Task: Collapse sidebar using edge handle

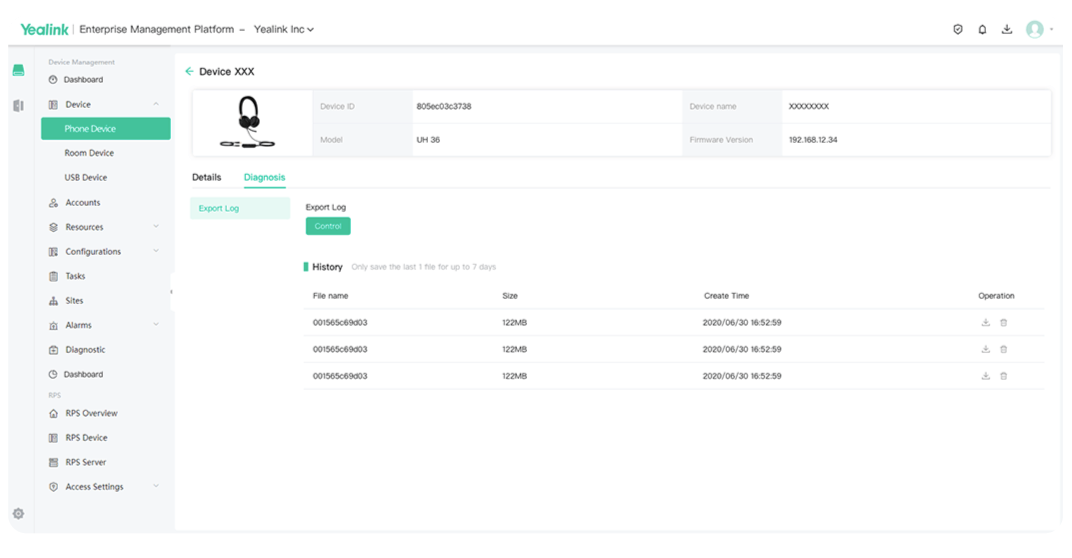Action: coord(172,292)
